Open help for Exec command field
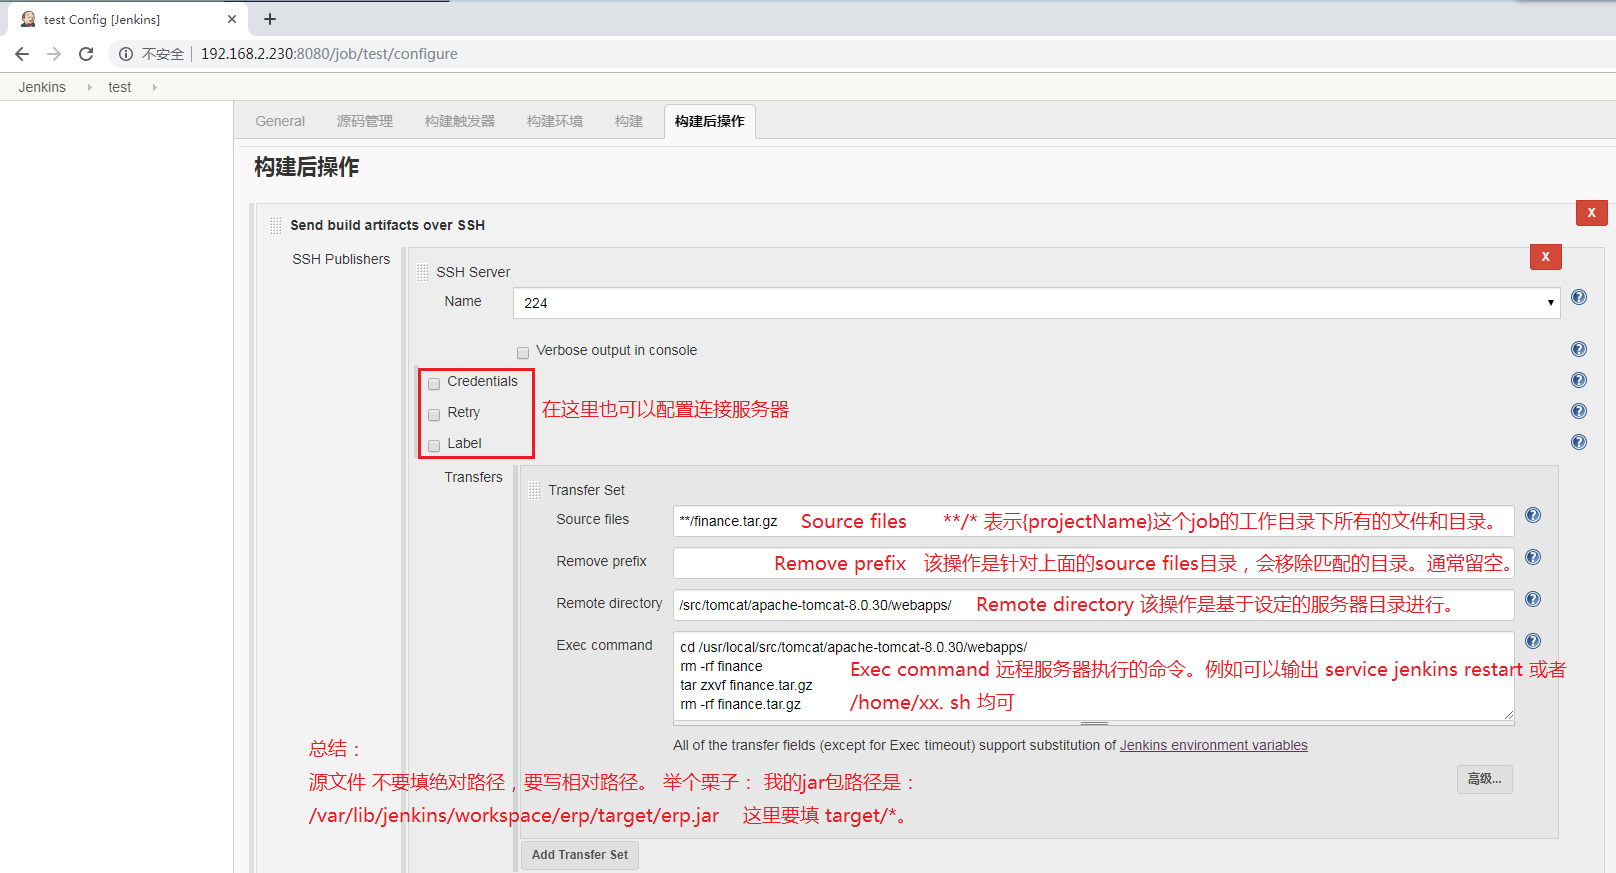Viewport: 1616px width, 873px height. click(x=1533, y=641)
